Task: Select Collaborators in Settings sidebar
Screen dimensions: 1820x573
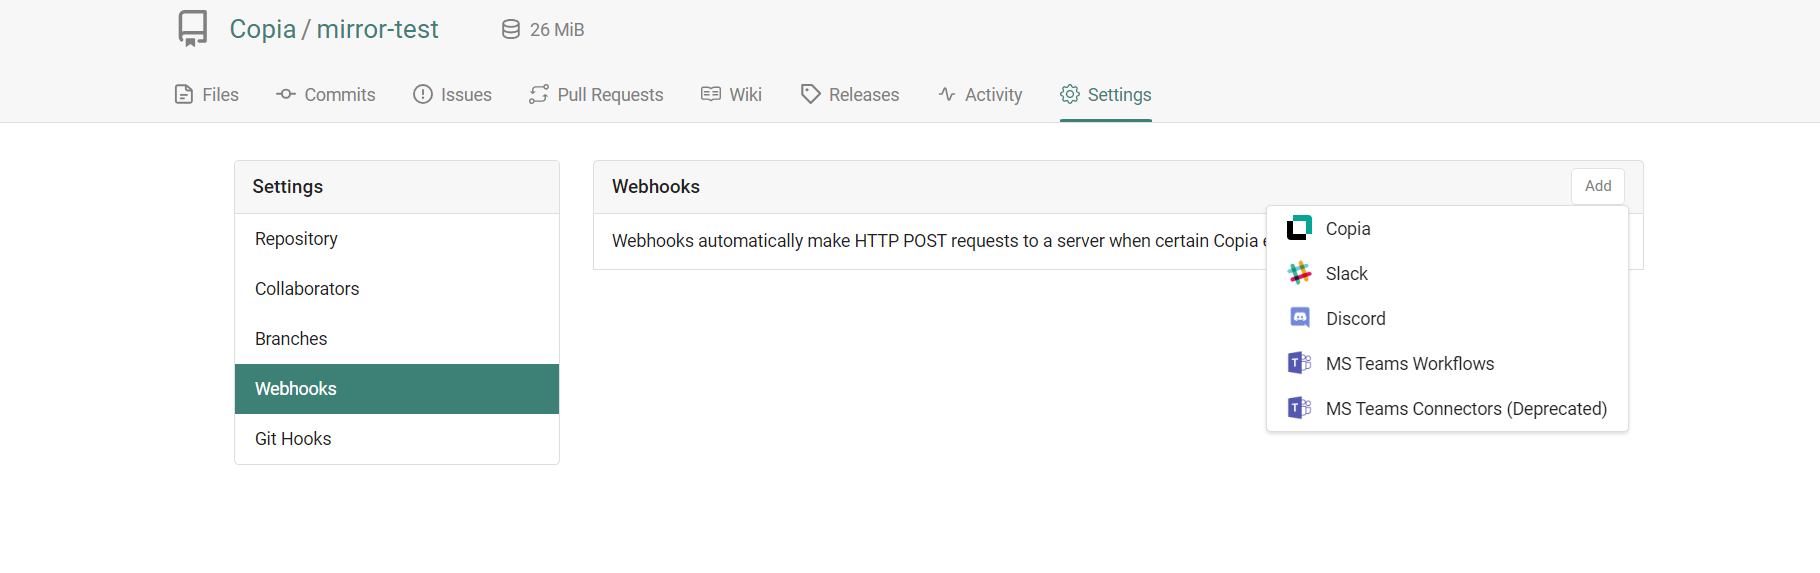Action: (307, 289)
